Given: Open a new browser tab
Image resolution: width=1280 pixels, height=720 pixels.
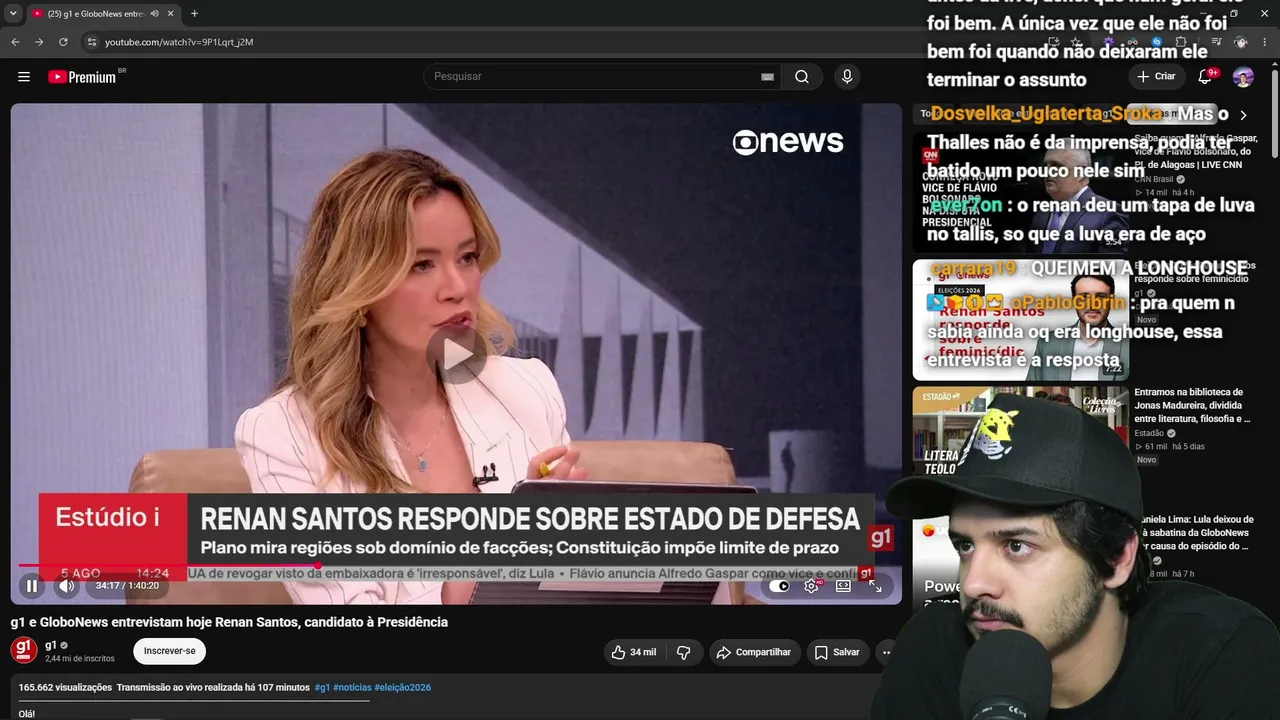Looking at the screenshot, I should (x=194, y=13).
